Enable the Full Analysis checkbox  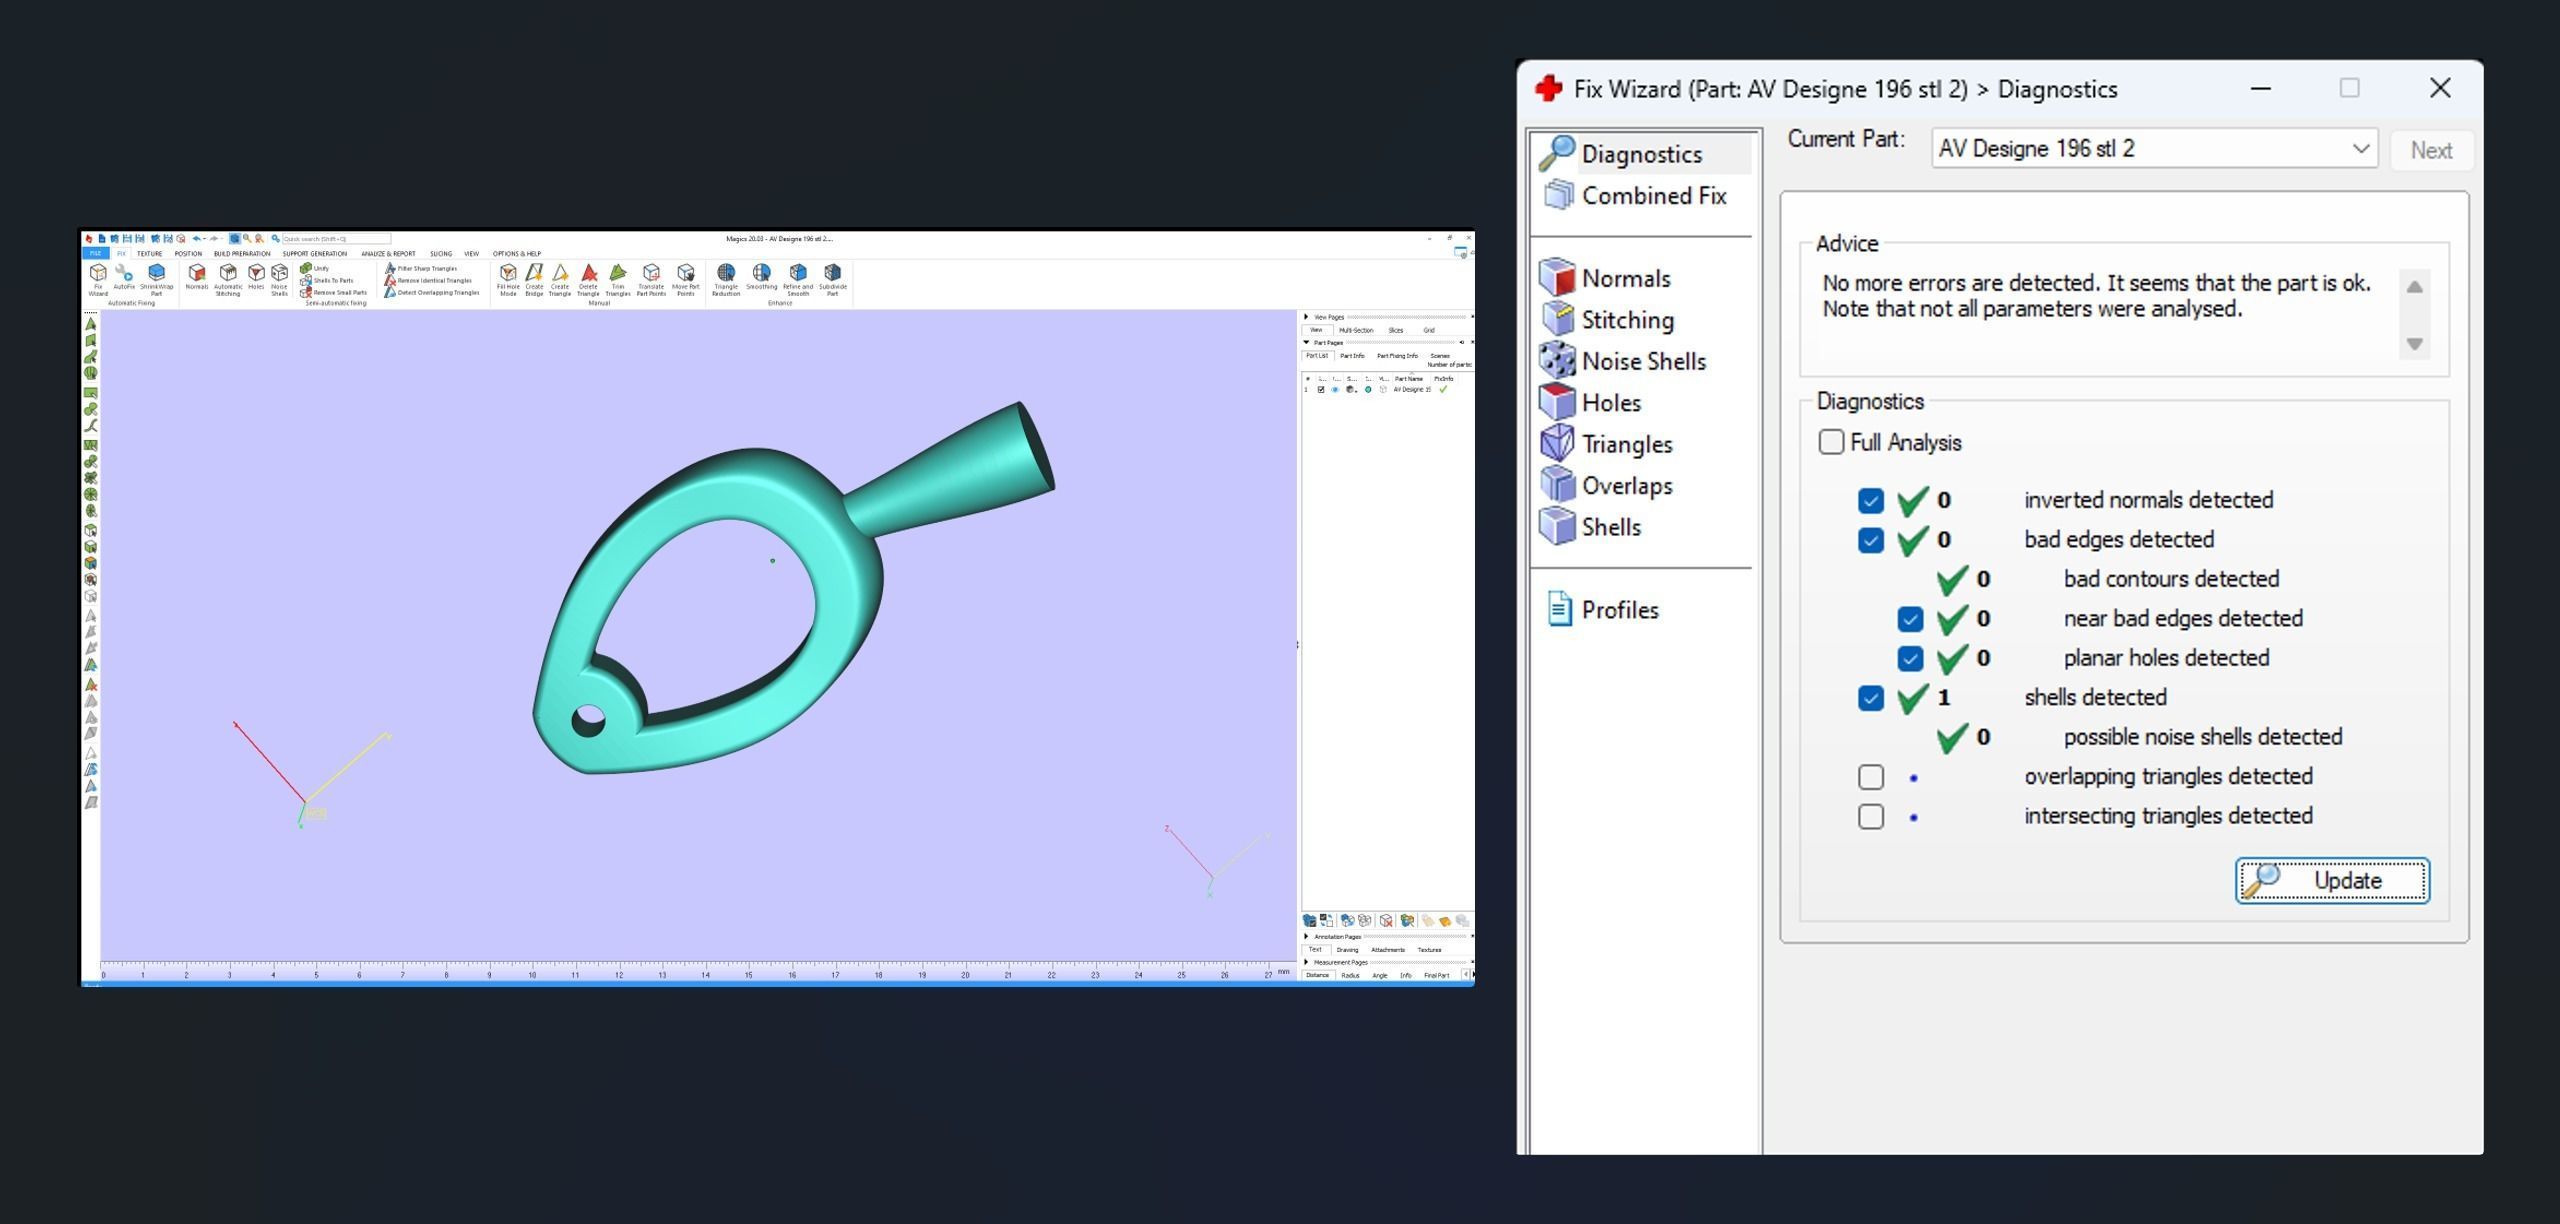click(1831, 442)
